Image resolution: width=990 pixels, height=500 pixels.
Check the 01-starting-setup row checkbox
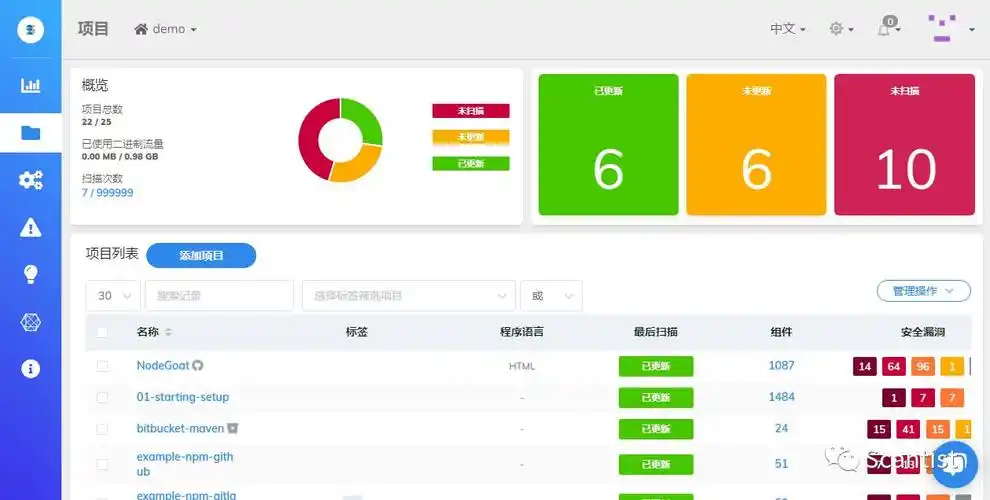[x=102, y=397]
